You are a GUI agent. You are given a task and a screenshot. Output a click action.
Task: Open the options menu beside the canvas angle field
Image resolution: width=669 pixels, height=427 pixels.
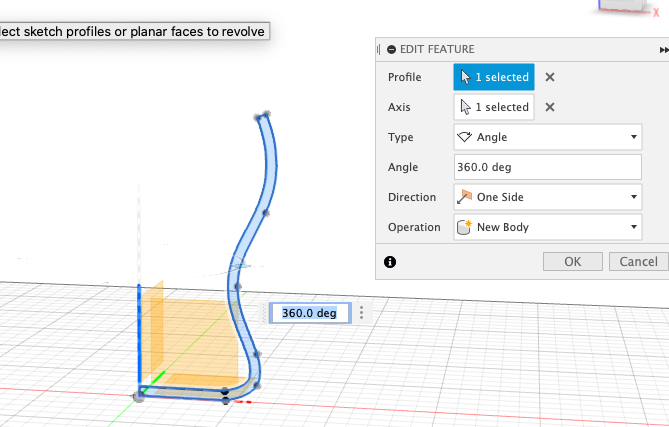pos(361,313)
